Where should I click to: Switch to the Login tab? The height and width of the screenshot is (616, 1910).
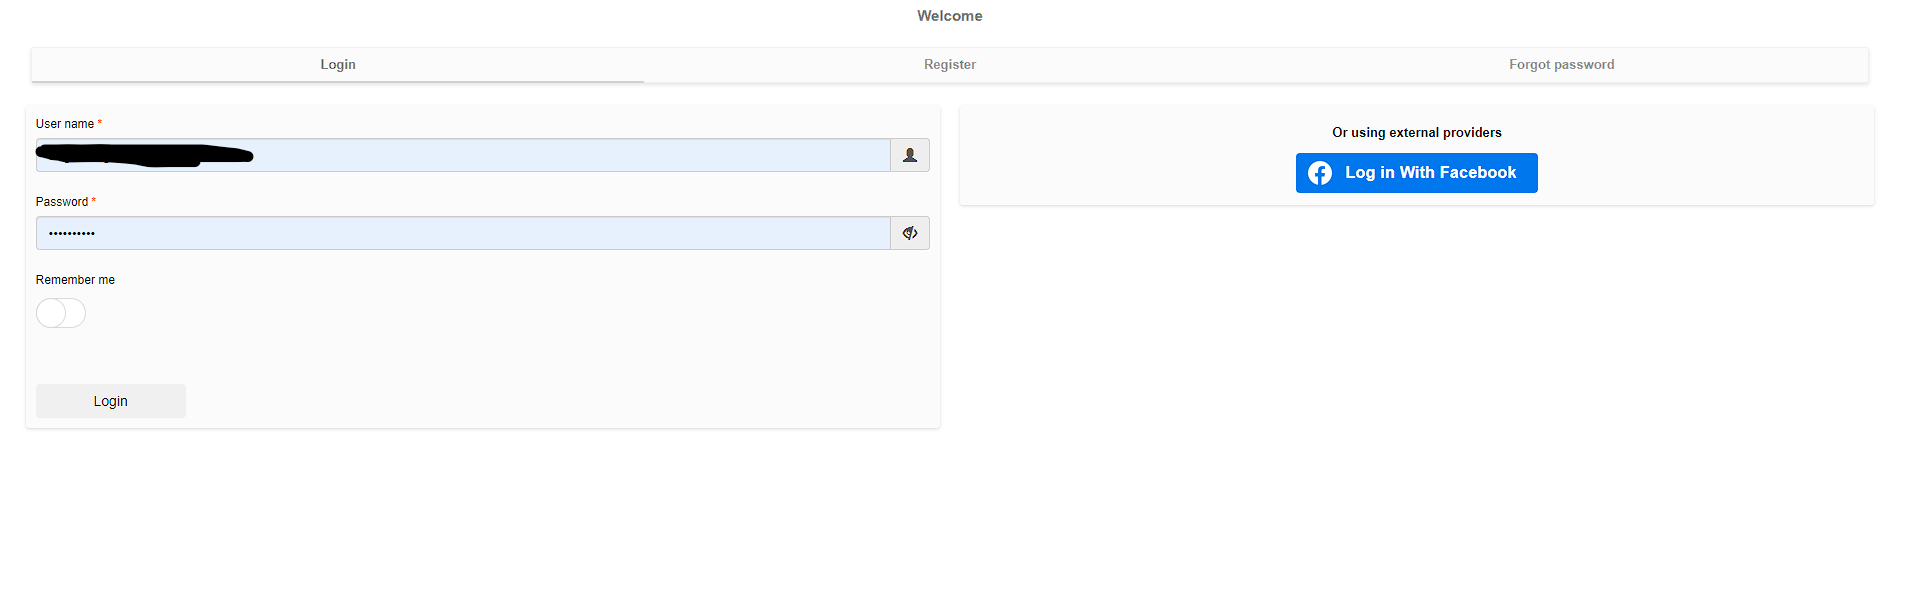coord(338,64)
